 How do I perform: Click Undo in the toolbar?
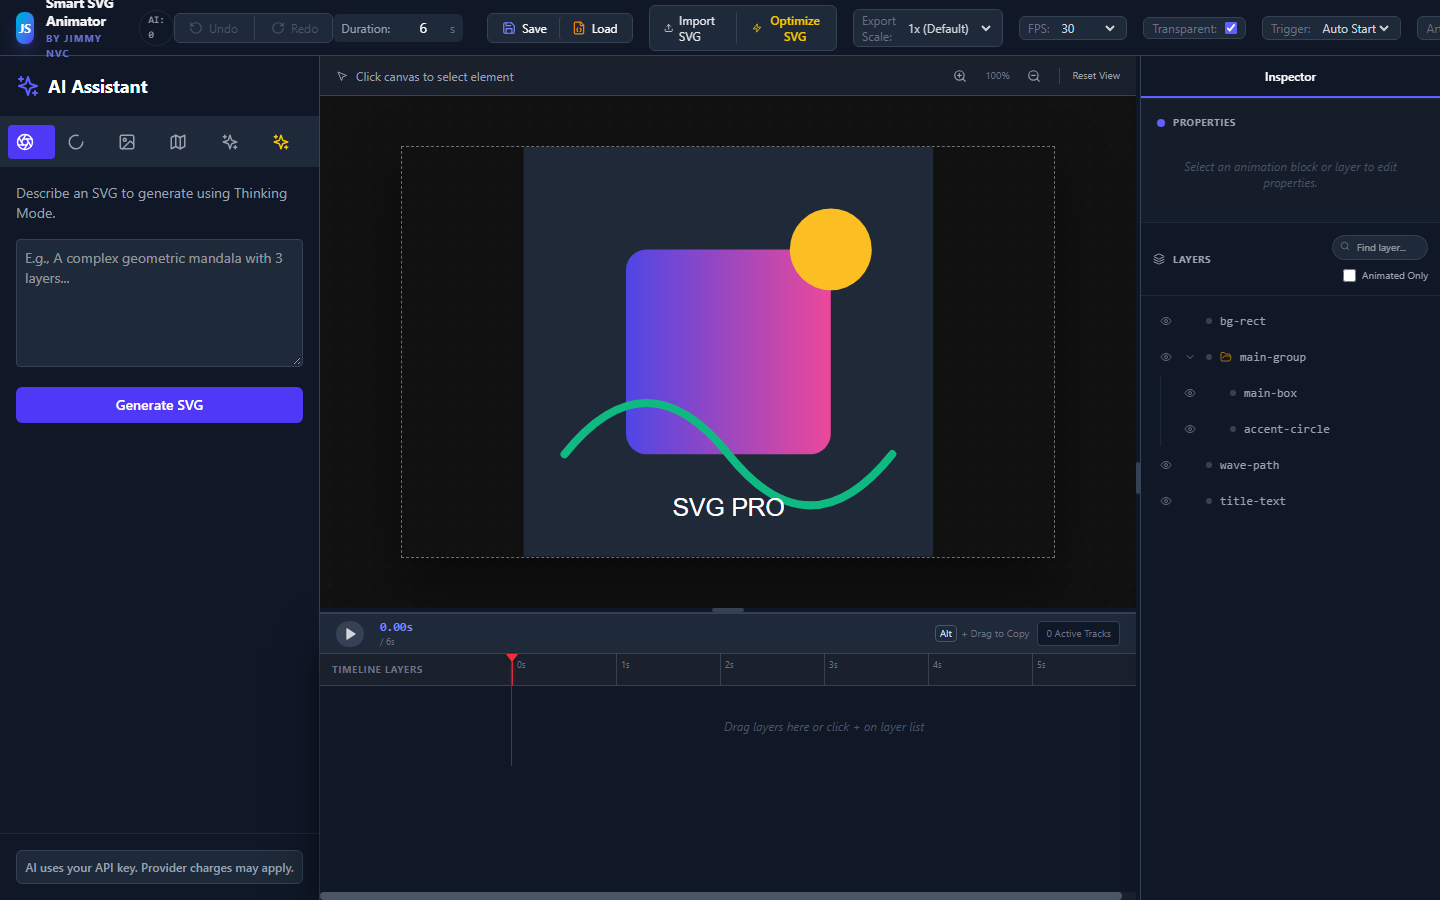(x=214, y=28)
